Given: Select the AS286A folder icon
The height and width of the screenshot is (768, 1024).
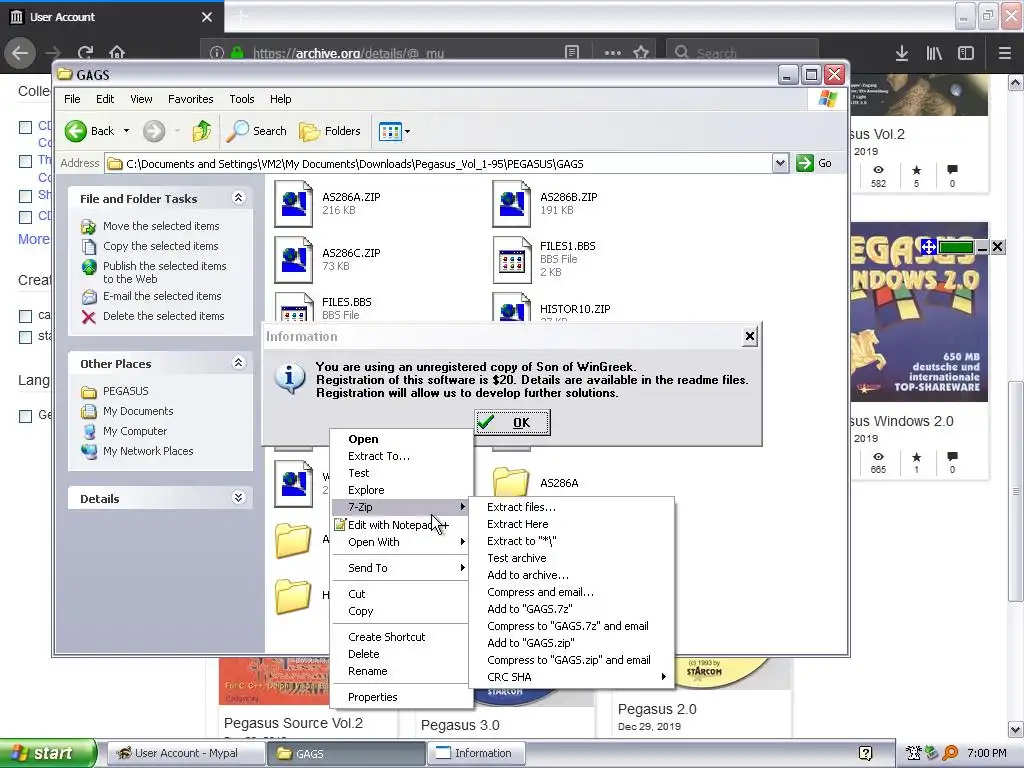Looking at the screenshot, I should click(x=511, y=482).
